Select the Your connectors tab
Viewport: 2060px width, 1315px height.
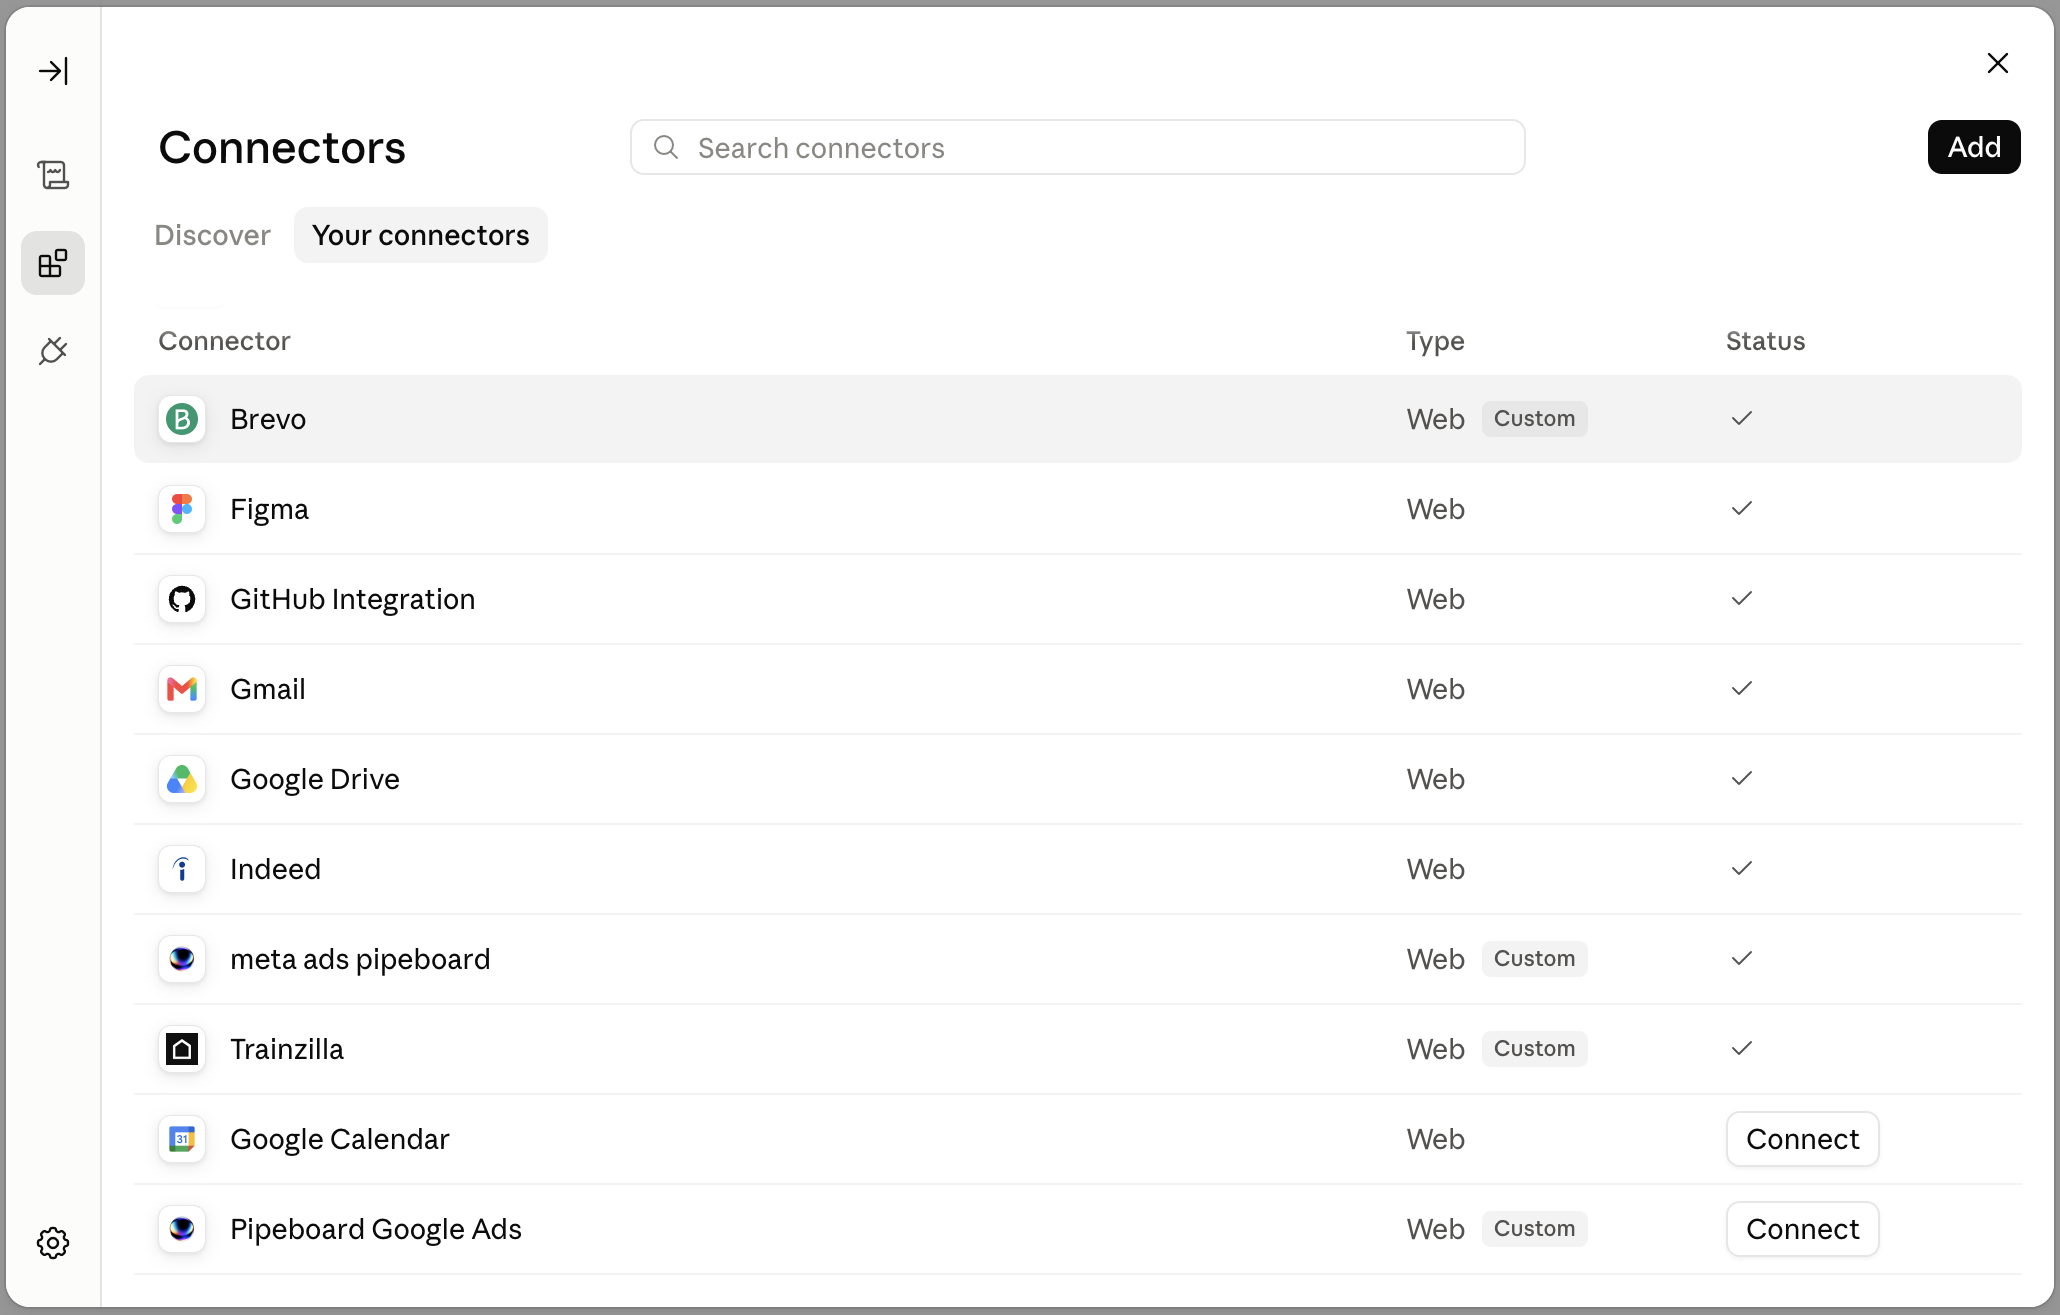tap(421, 235)
